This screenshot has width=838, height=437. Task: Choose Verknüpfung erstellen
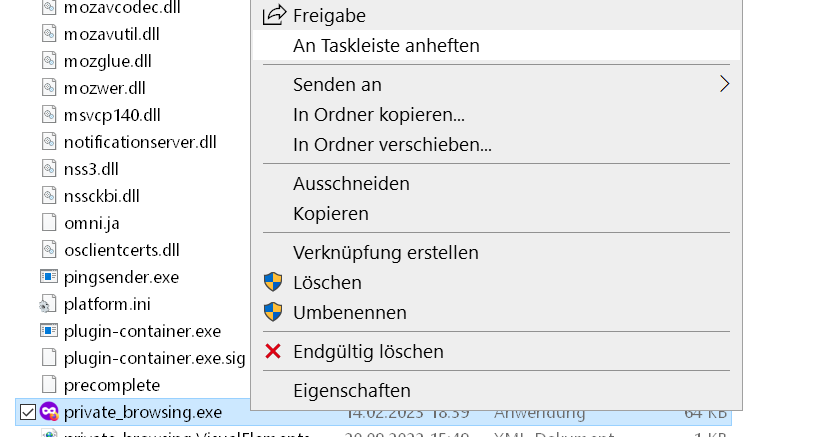(386, 253)
